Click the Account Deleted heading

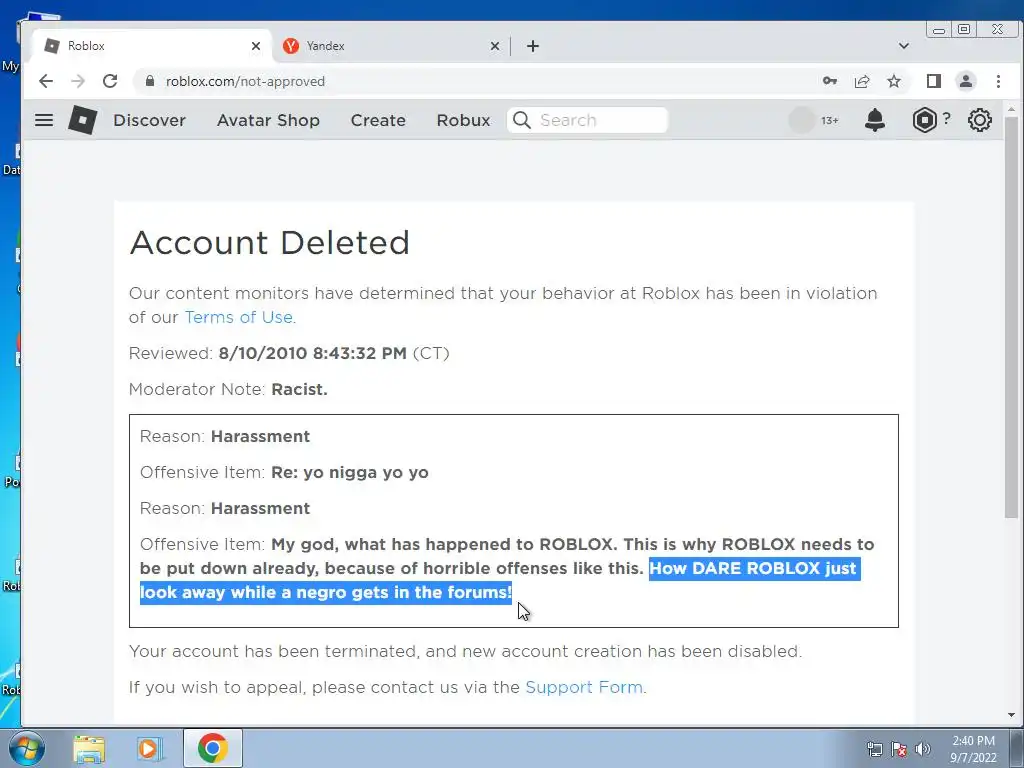[x=270, y=243]
